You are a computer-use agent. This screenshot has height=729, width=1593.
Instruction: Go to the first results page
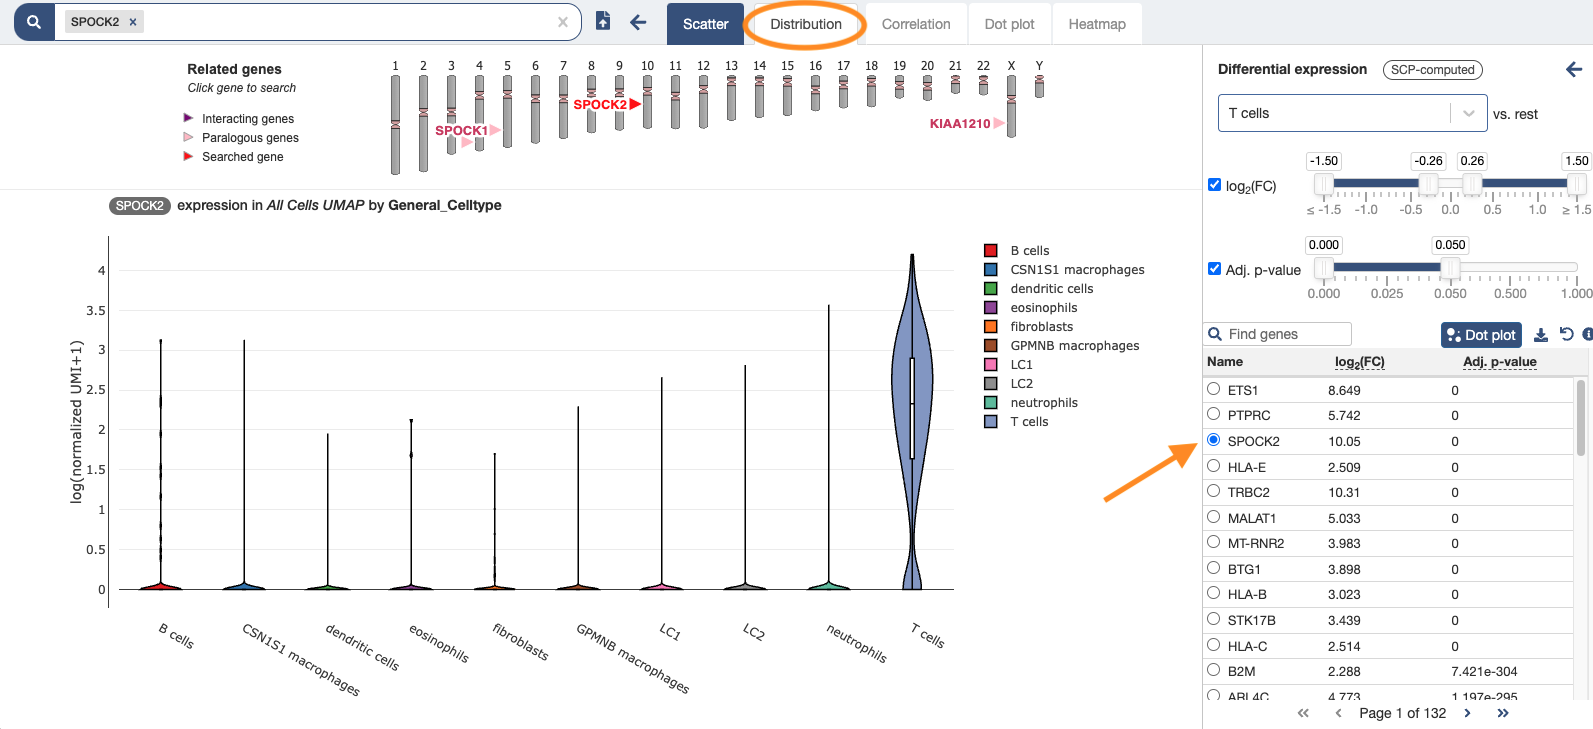pyautogui.click(x=1303, y=713)
